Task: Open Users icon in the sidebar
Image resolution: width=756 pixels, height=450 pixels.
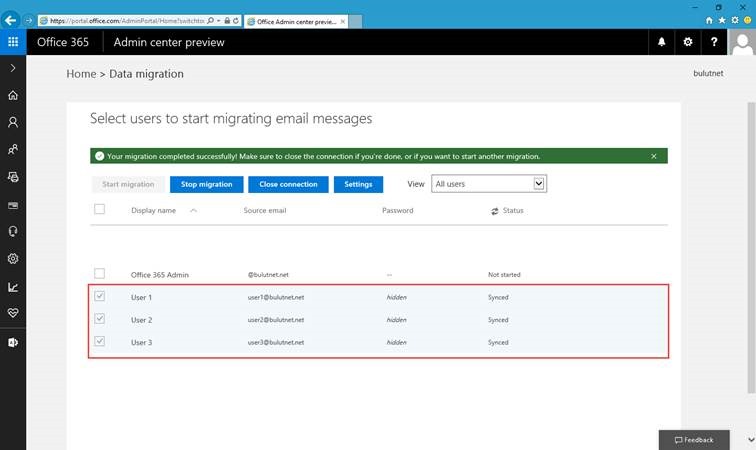Action: pos(13,122)
